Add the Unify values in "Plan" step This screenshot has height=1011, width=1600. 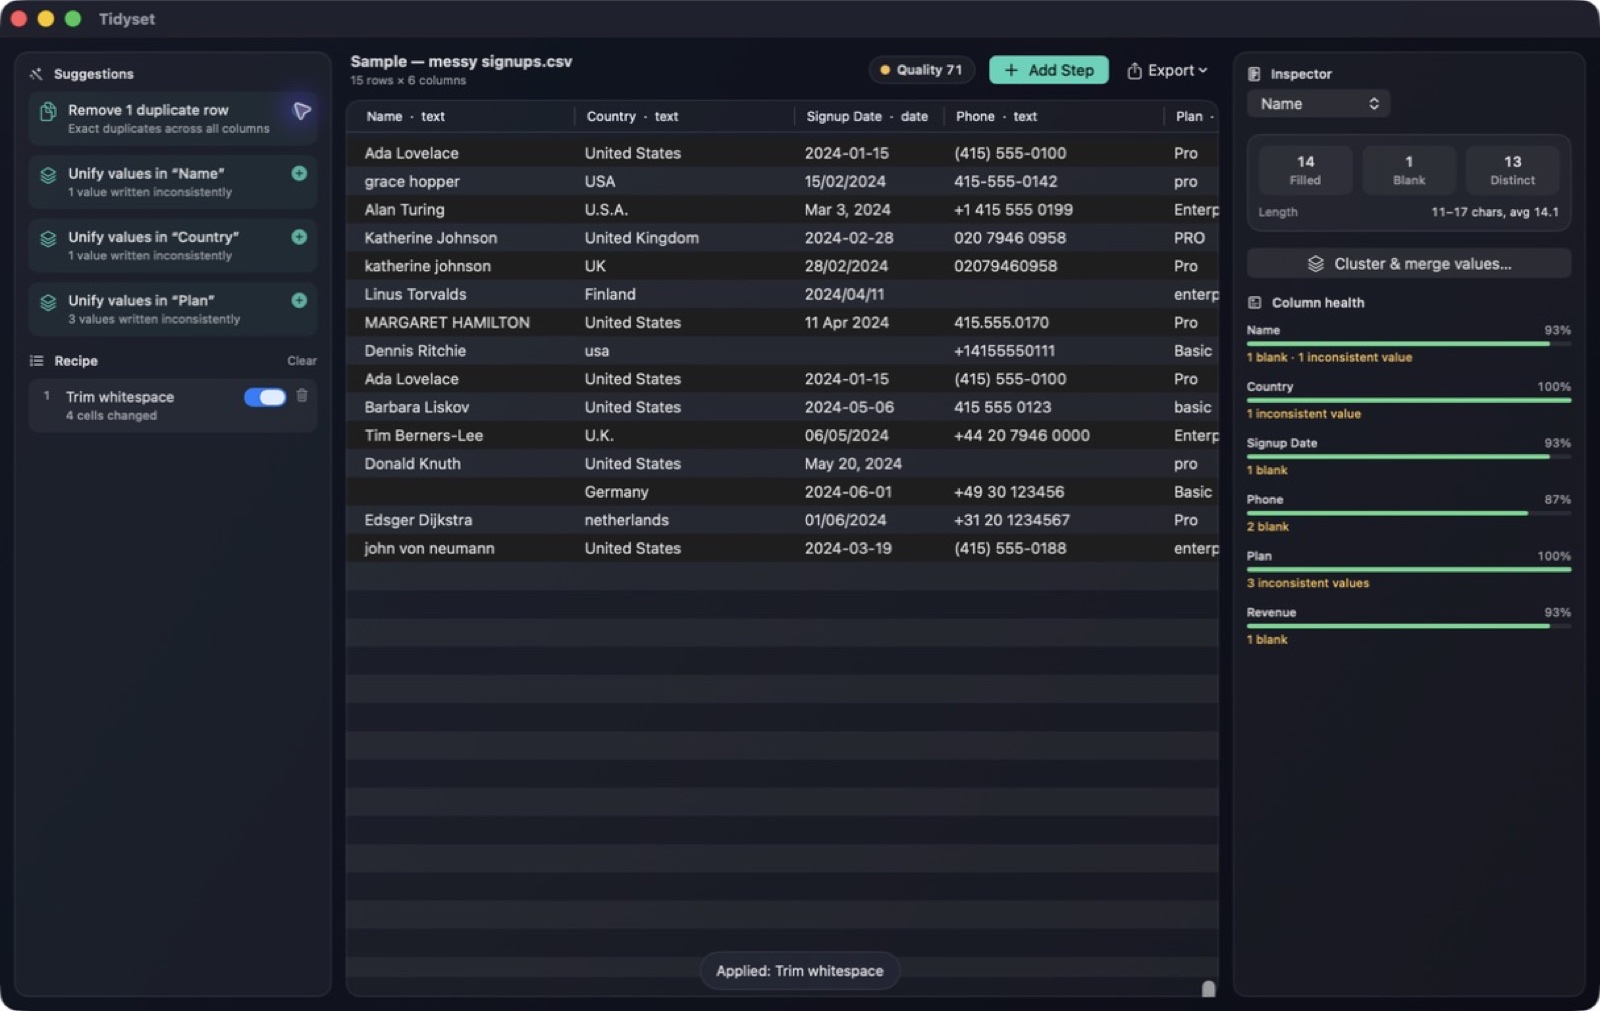click(299, 301)
